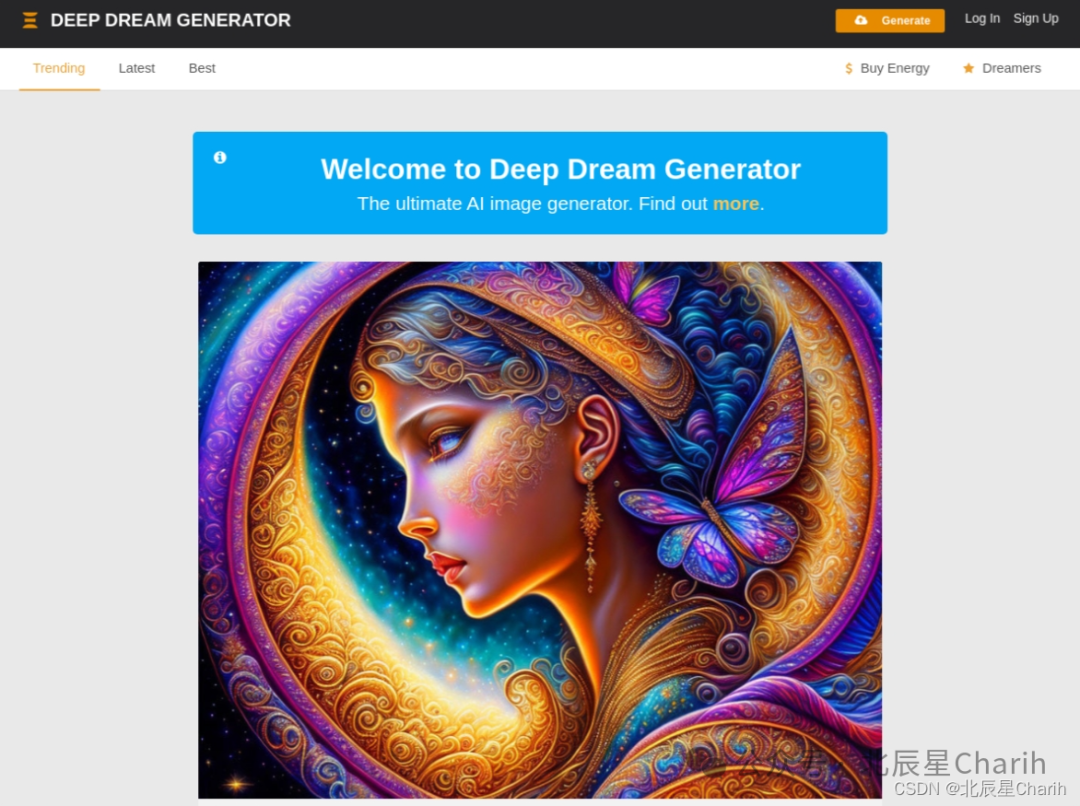This screenshot has height=806, width=1080.
Task: Click the orange Generate button
Action: pos(890,21)
